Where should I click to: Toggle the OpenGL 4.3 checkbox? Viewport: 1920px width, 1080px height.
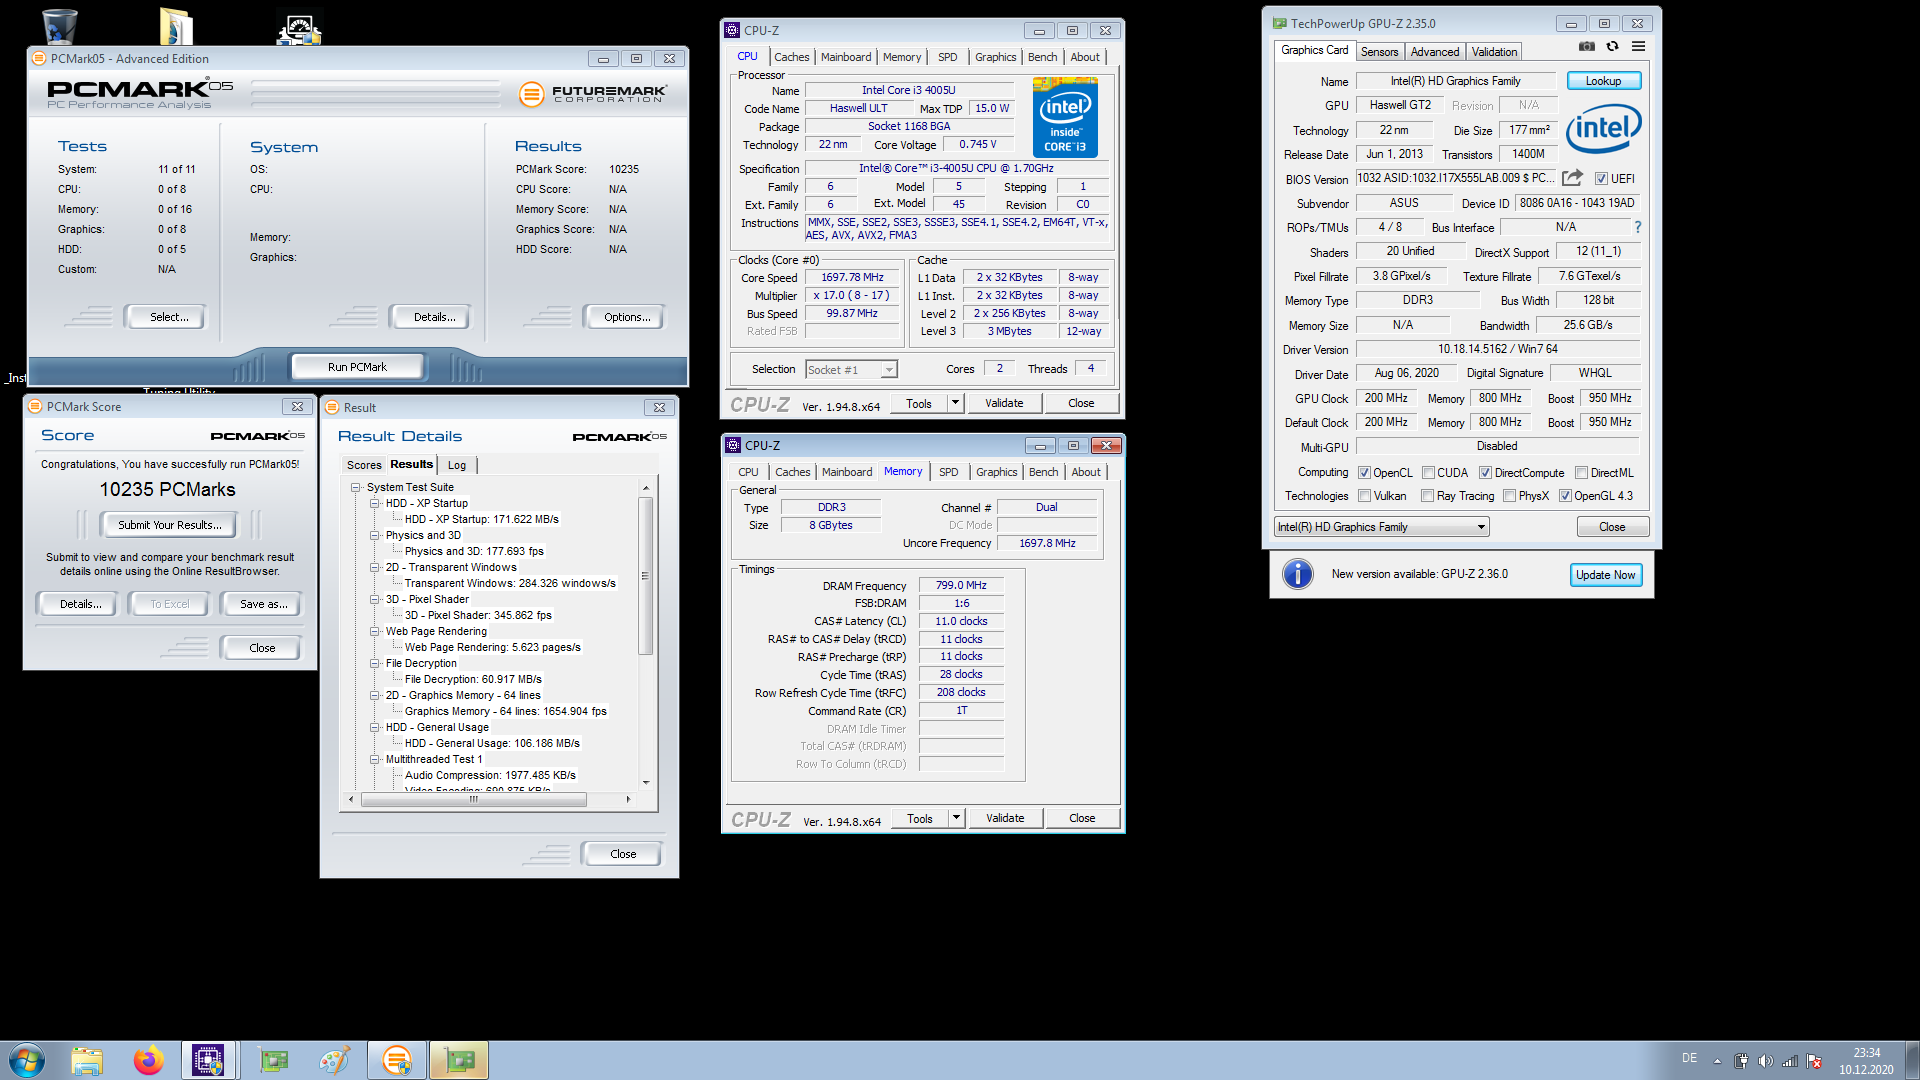(1565, 496)
